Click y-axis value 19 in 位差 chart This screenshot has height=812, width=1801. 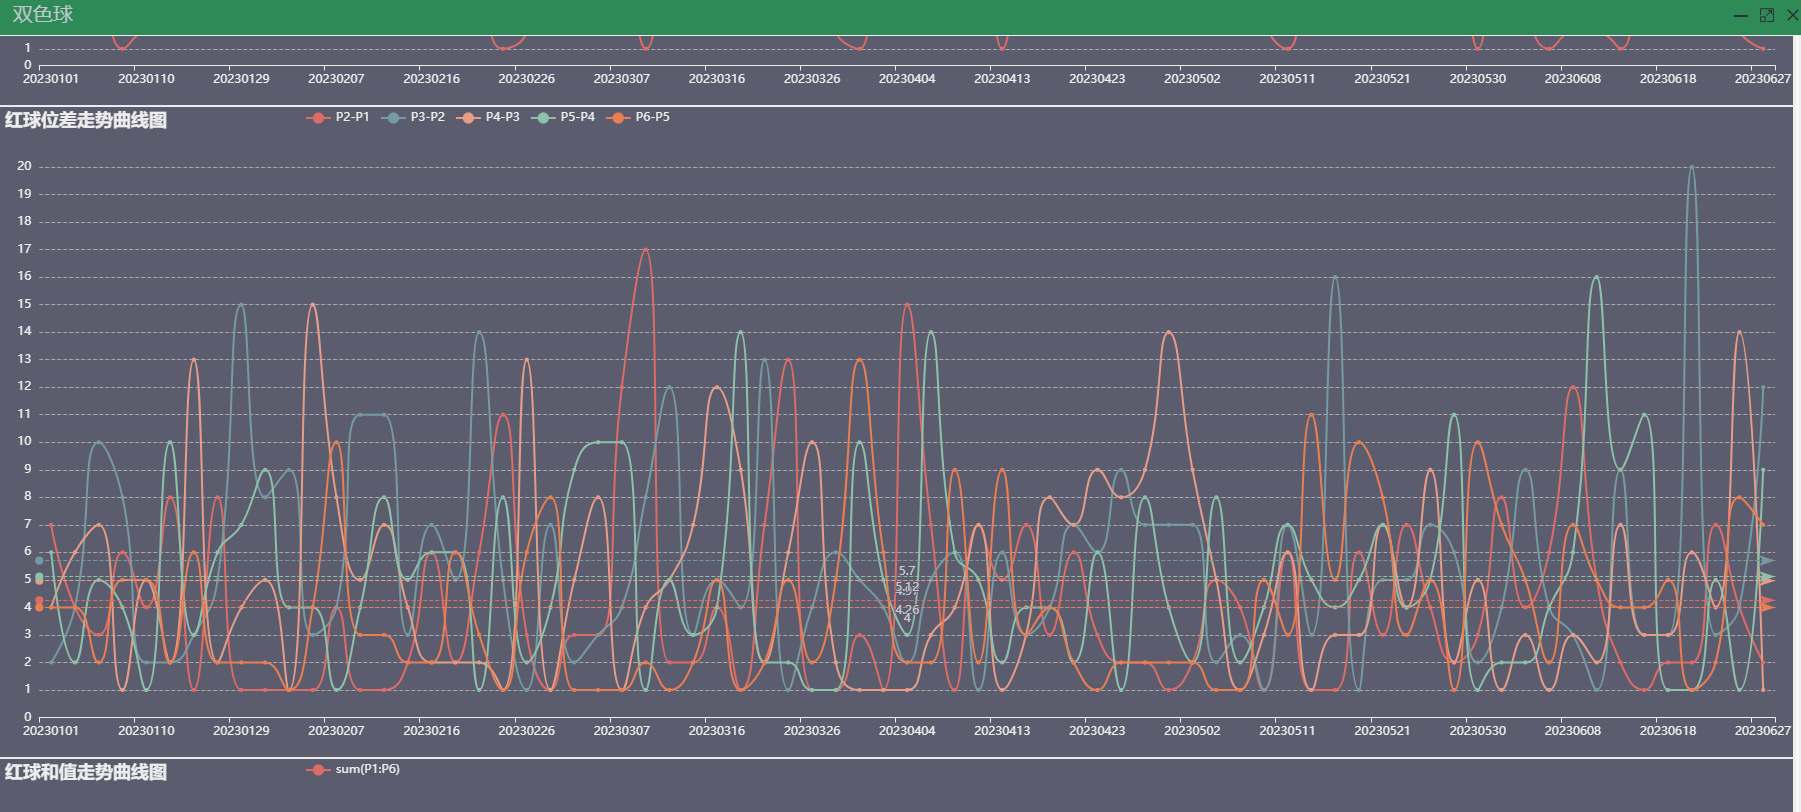point(24,194)
